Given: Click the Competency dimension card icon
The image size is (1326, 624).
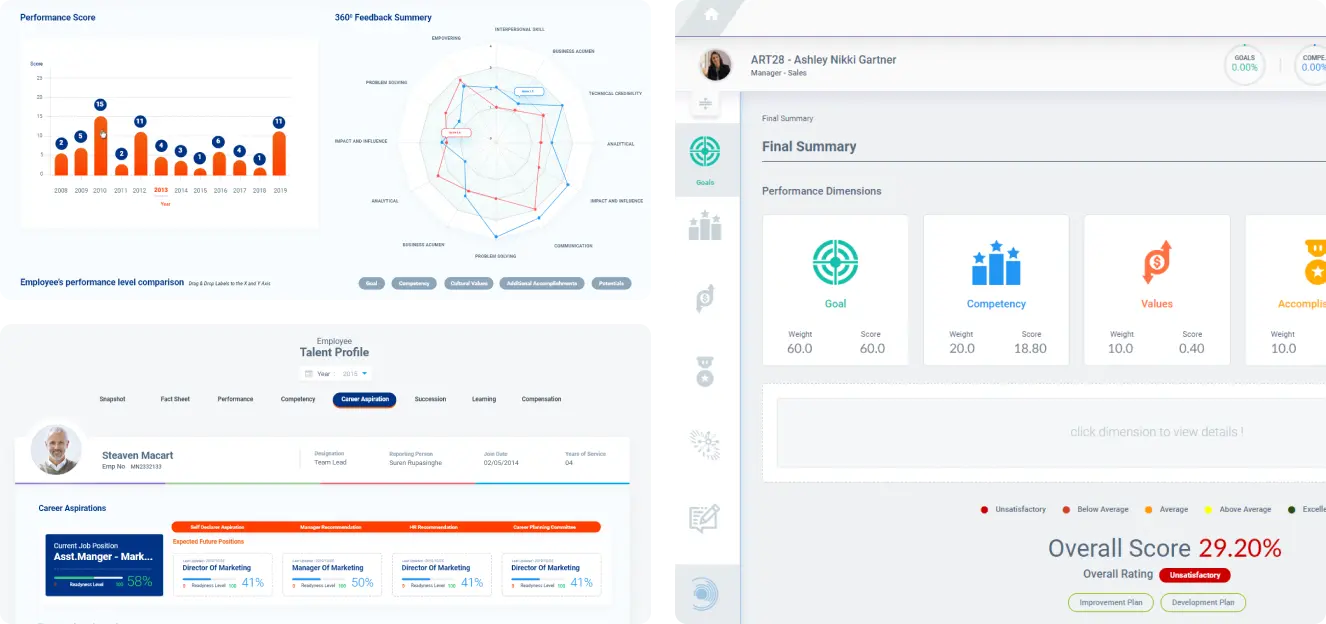Looking at the screenshot, I should (996, 264).
